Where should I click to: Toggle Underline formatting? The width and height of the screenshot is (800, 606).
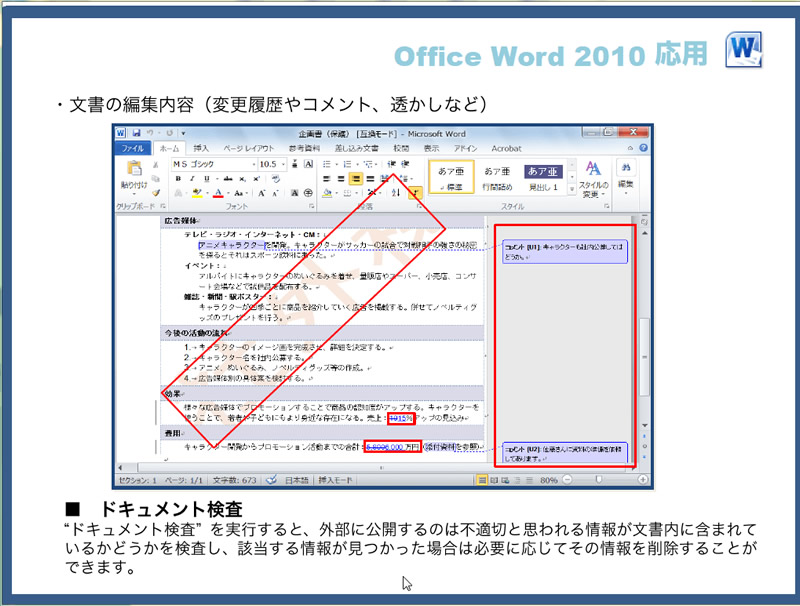(x=206, y=179)
